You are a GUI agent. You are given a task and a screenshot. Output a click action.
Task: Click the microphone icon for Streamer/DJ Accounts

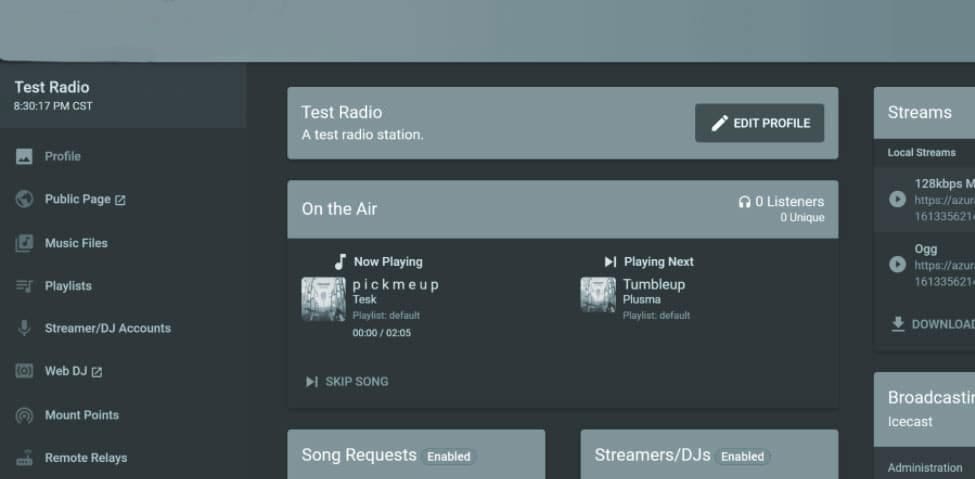[x=25, y=328]
